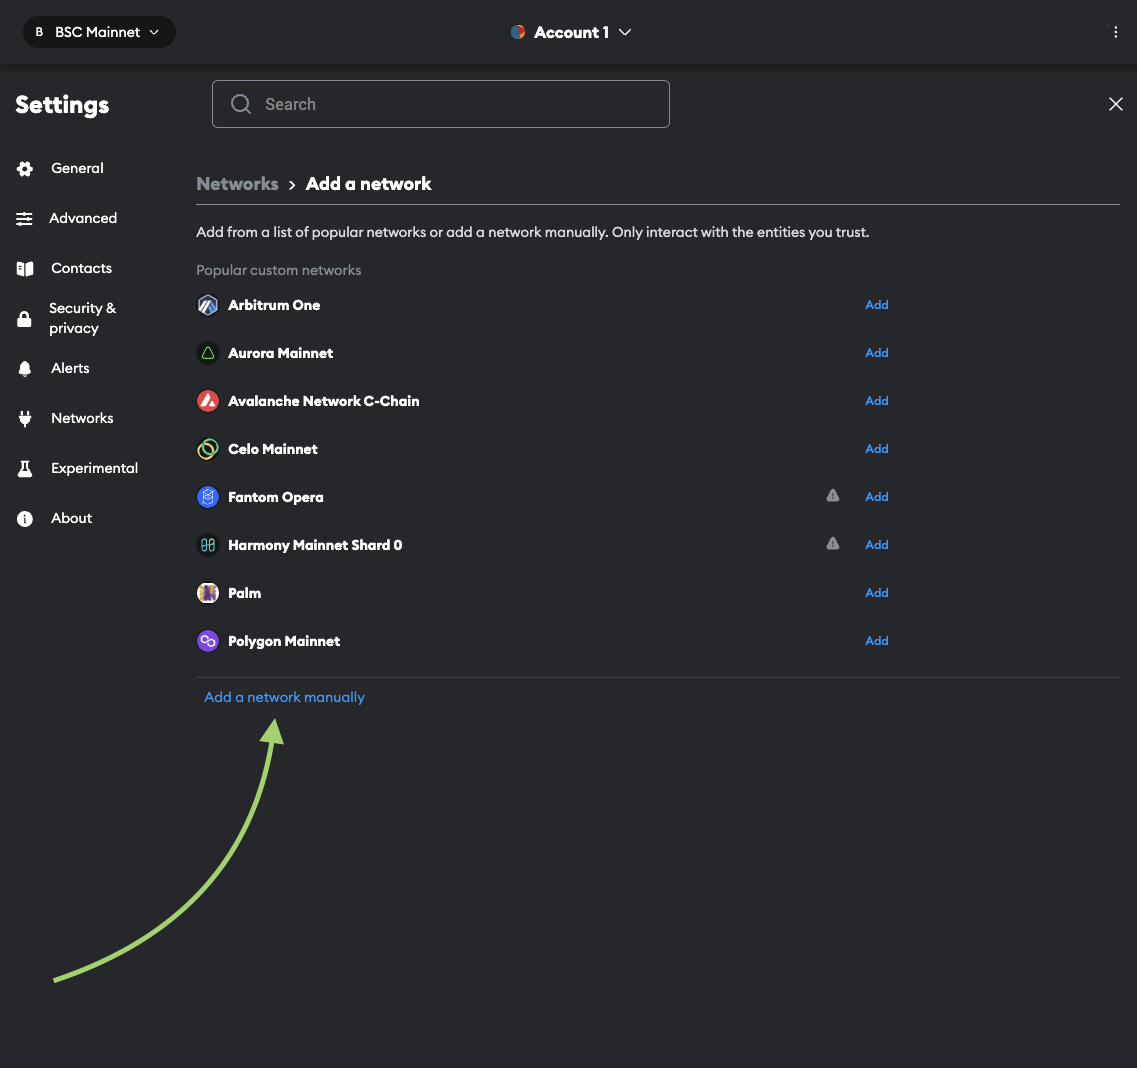This screenshot has height=1068, width=1137.
Task: Click the warning icon beside Fantom Opera
Action: [x=832, y=496]
